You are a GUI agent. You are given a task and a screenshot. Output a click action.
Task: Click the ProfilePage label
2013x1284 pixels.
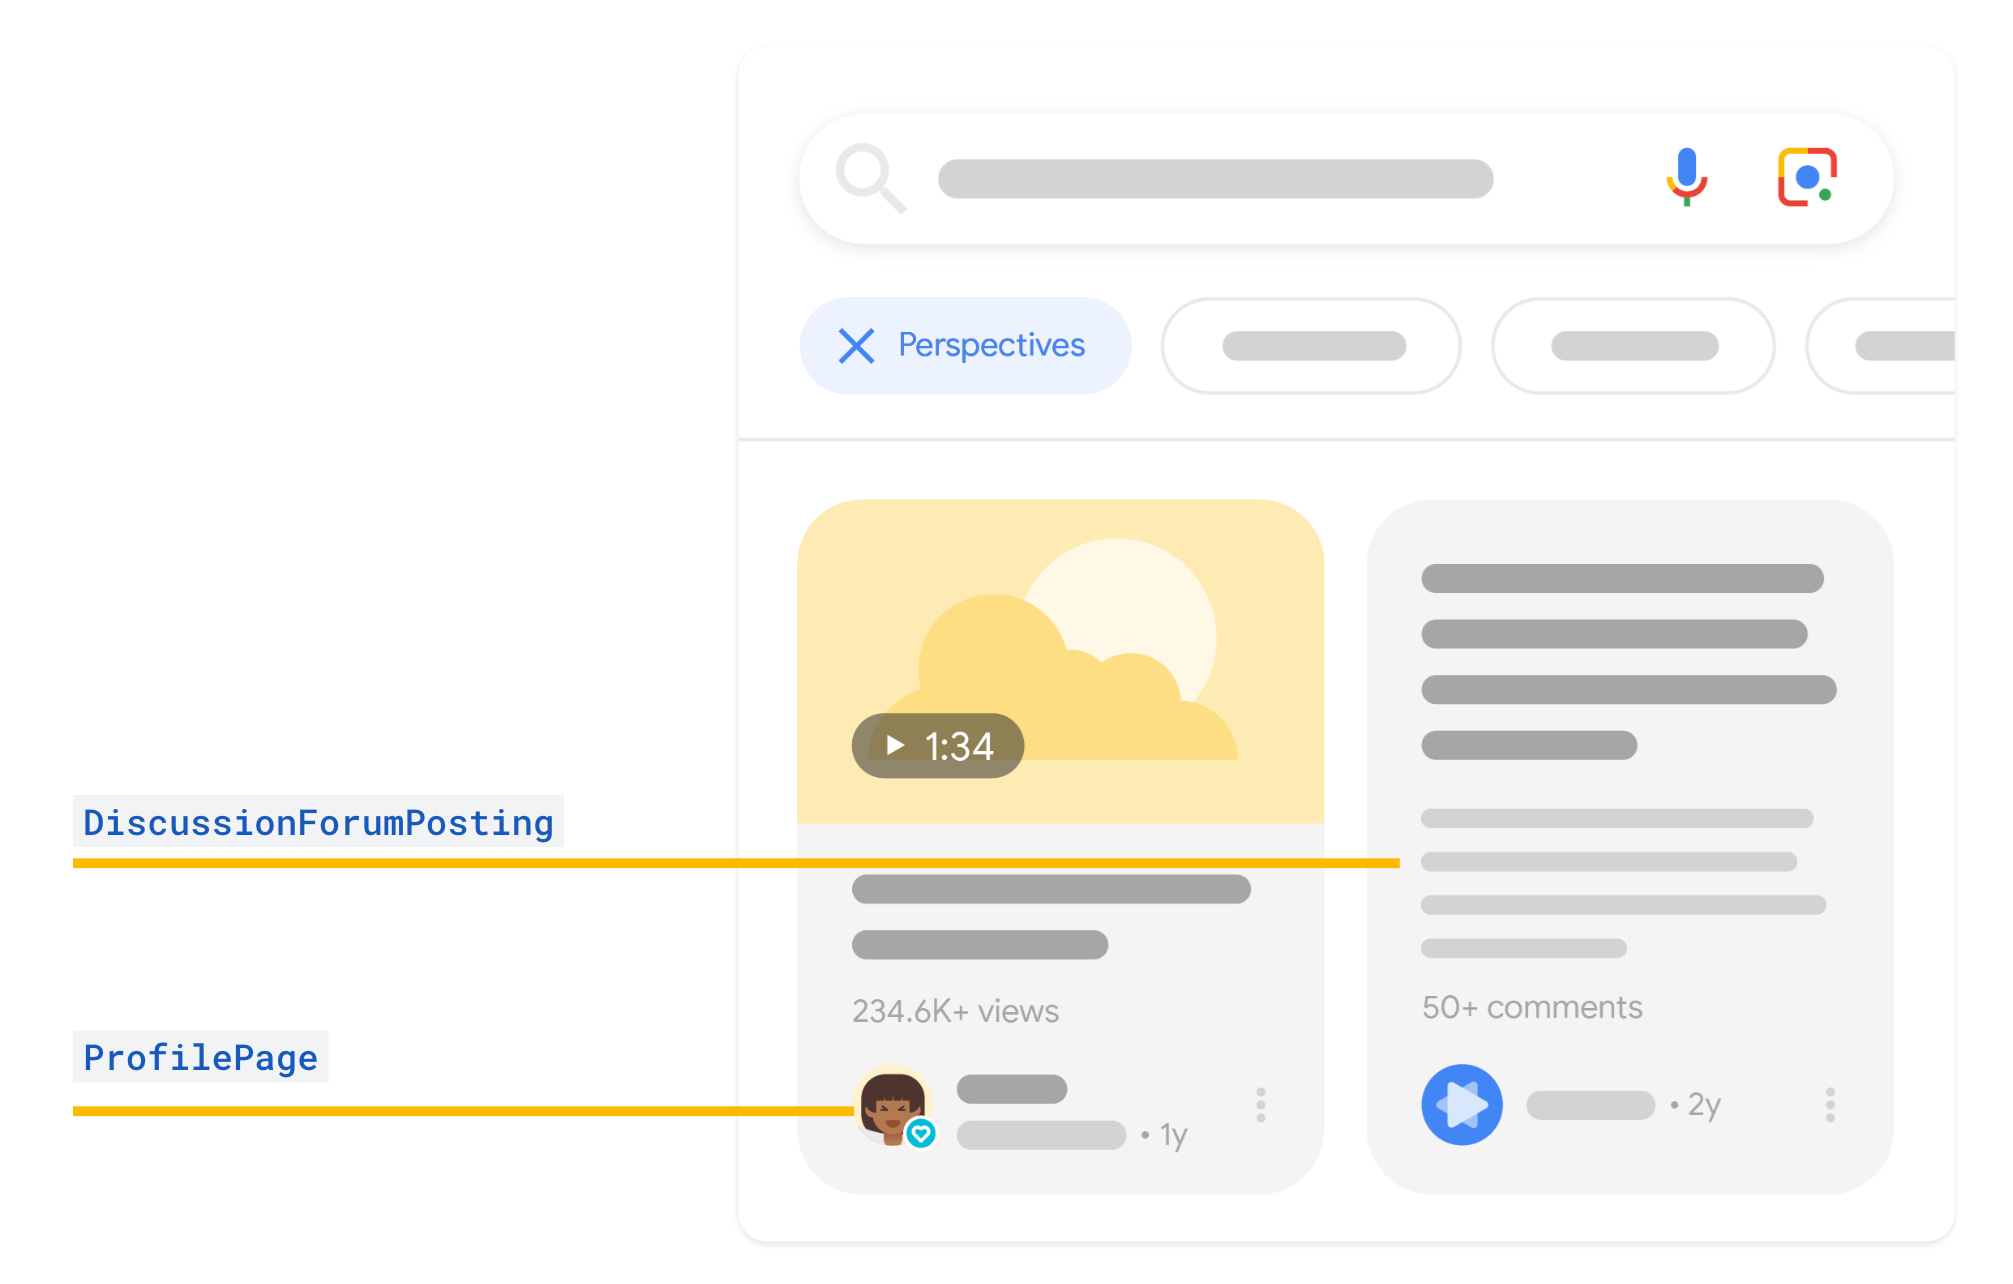199,1057
